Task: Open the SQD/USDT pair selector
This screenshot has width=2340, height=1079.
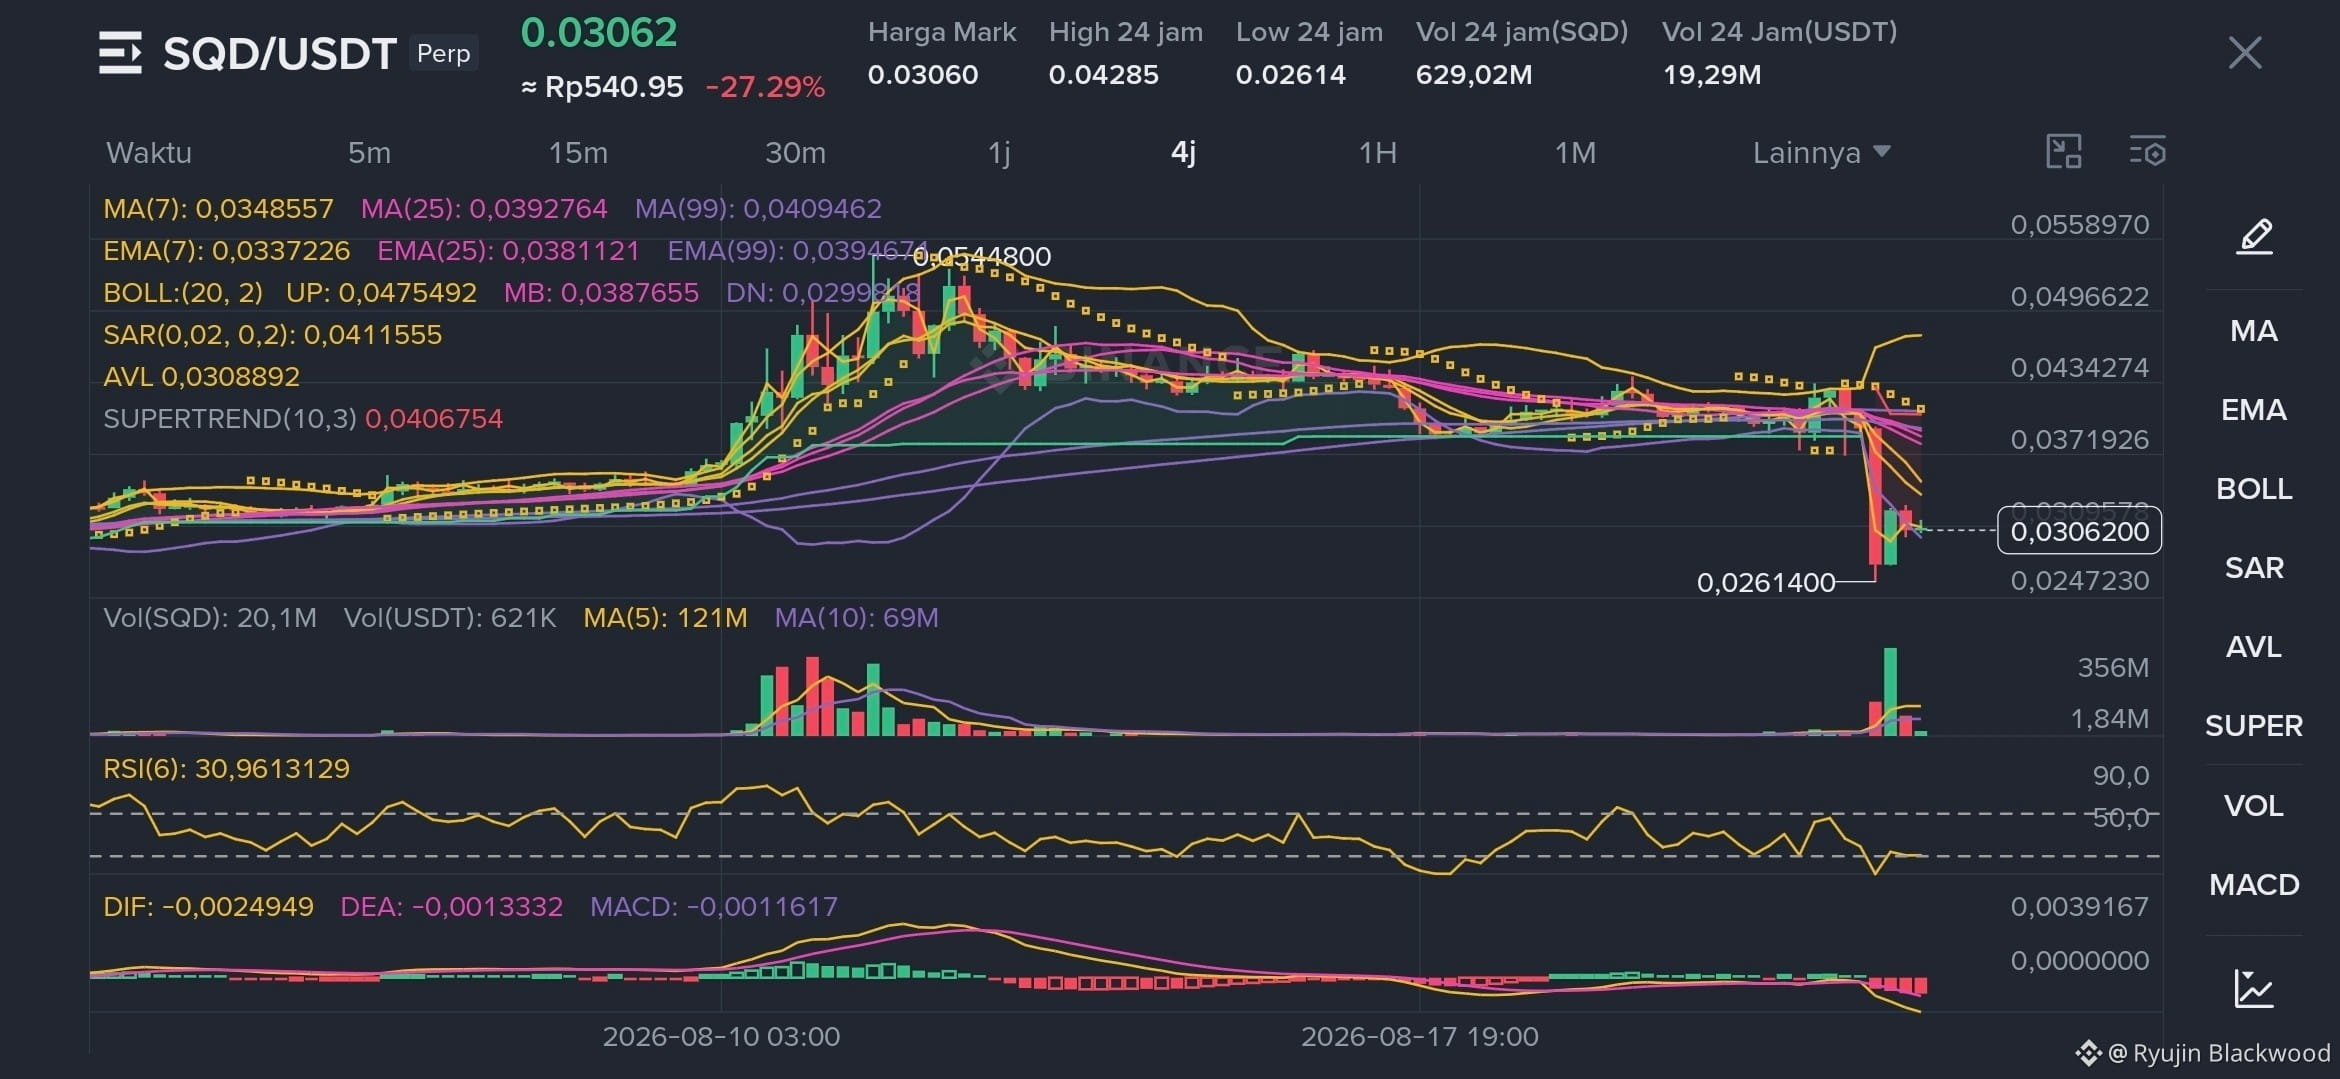Action: (280, 54)
